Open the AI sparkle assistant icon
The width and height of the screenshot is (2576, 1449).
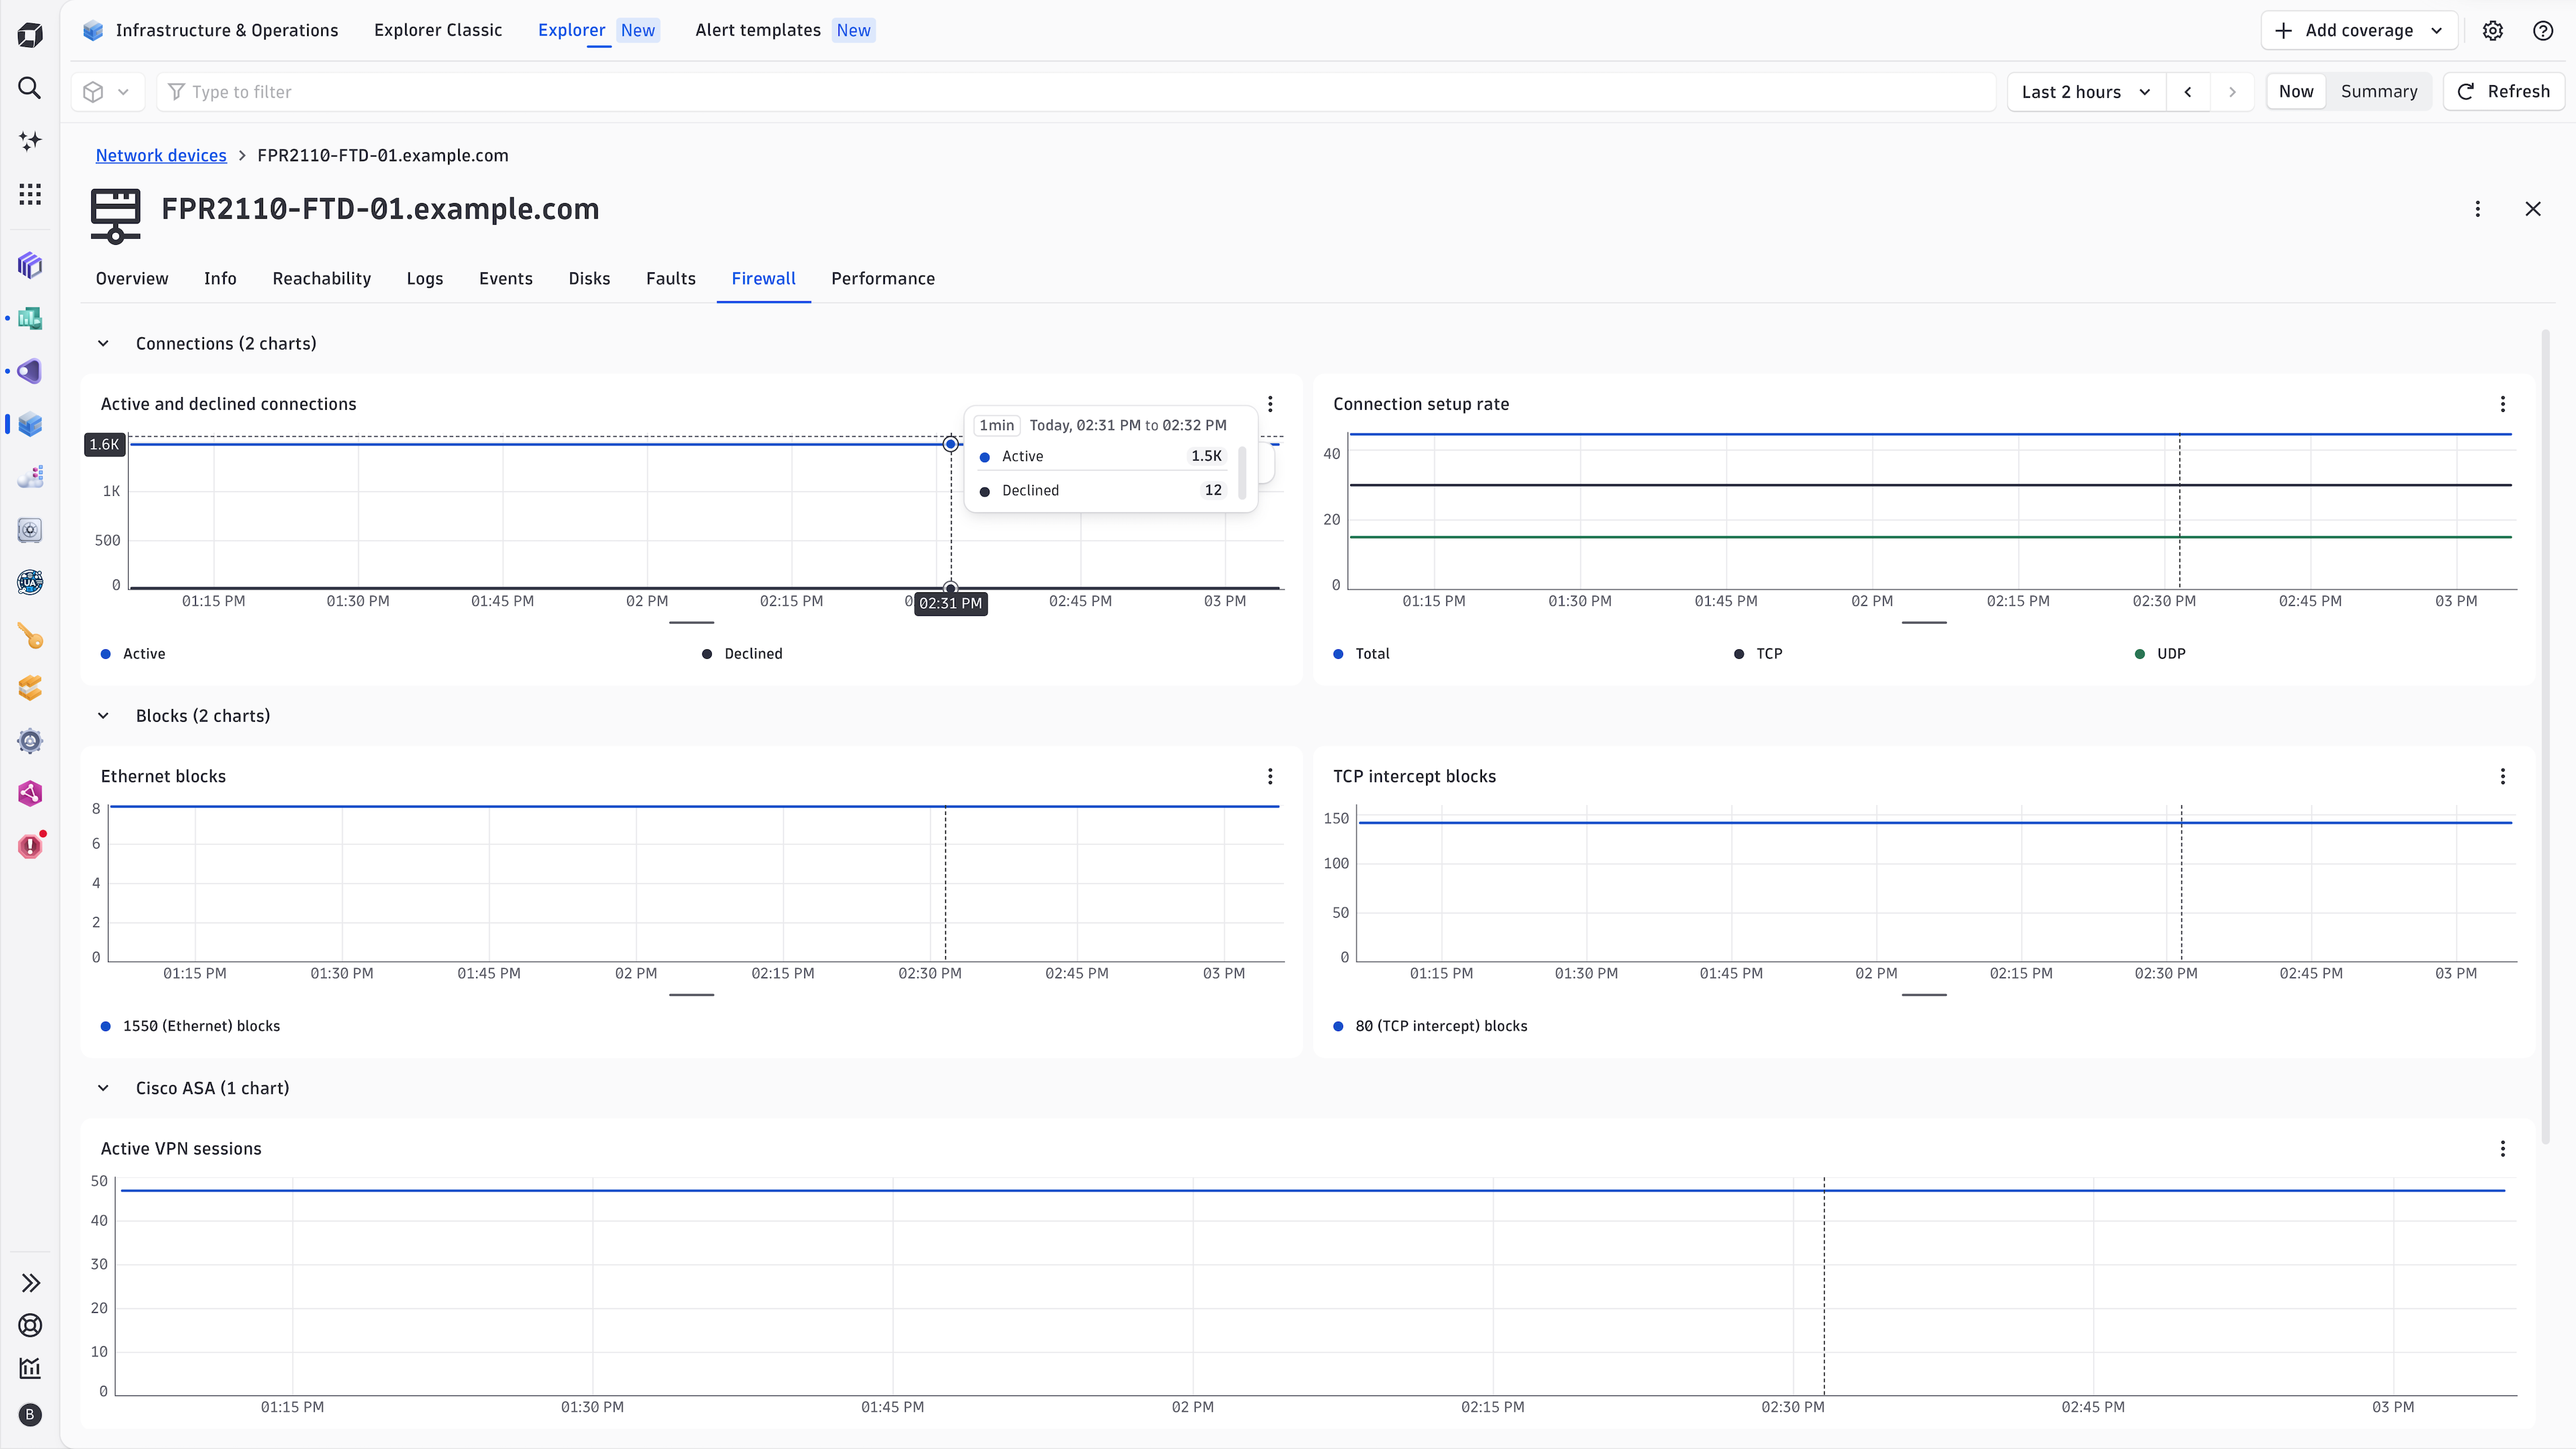pyautogui.click(x=30, y=141)
